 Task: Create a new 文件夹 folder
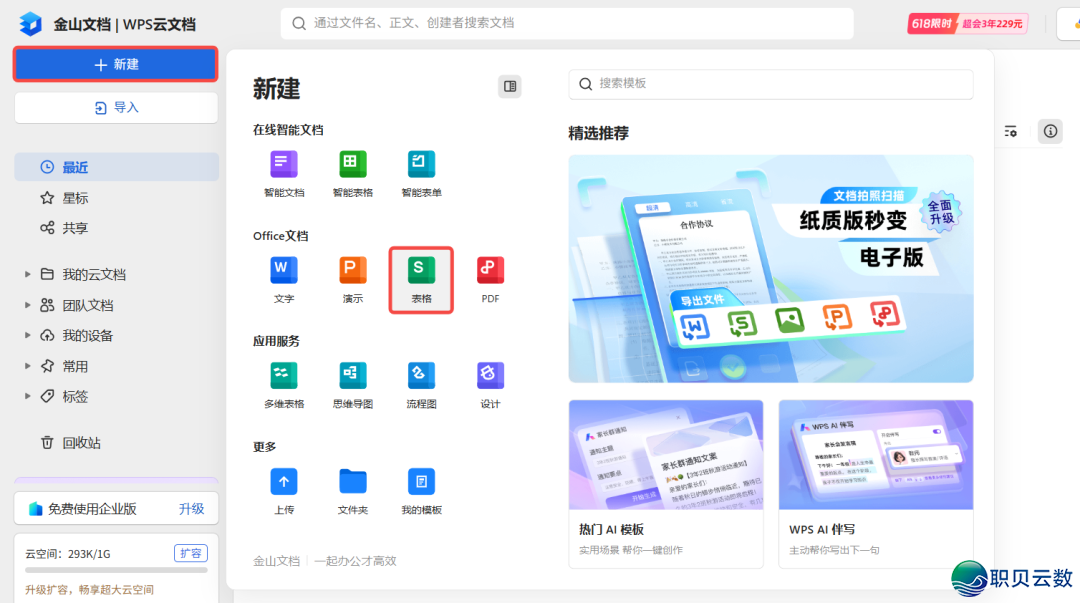tap(353, 491)
